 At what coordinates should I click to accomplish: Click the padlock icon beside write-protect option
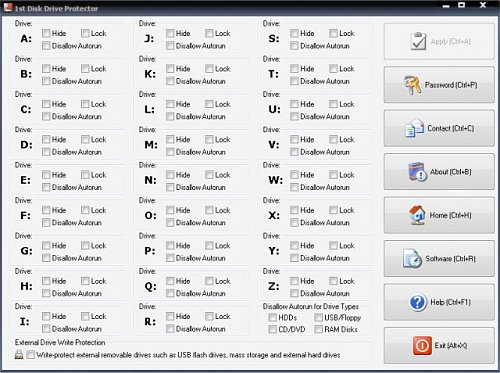(19, 355)
